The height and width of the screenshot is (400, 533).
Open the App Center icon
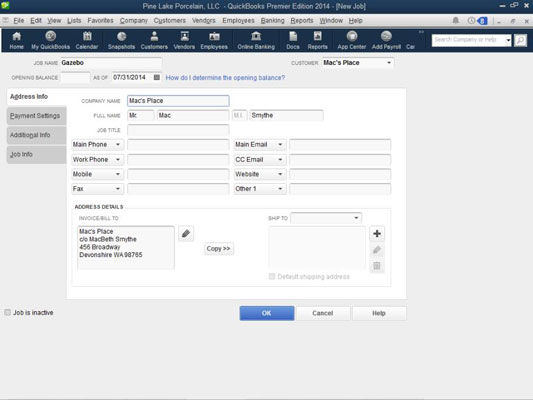[x=351, y=40]
